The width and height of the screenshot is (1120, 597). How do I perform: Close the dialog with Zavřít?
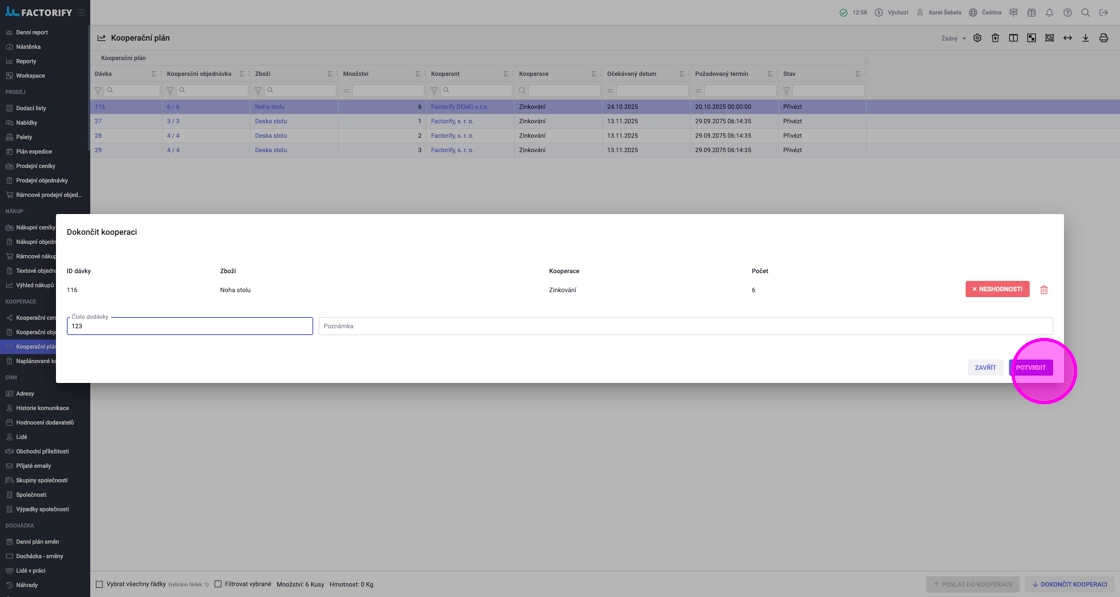tap(985, 368)
